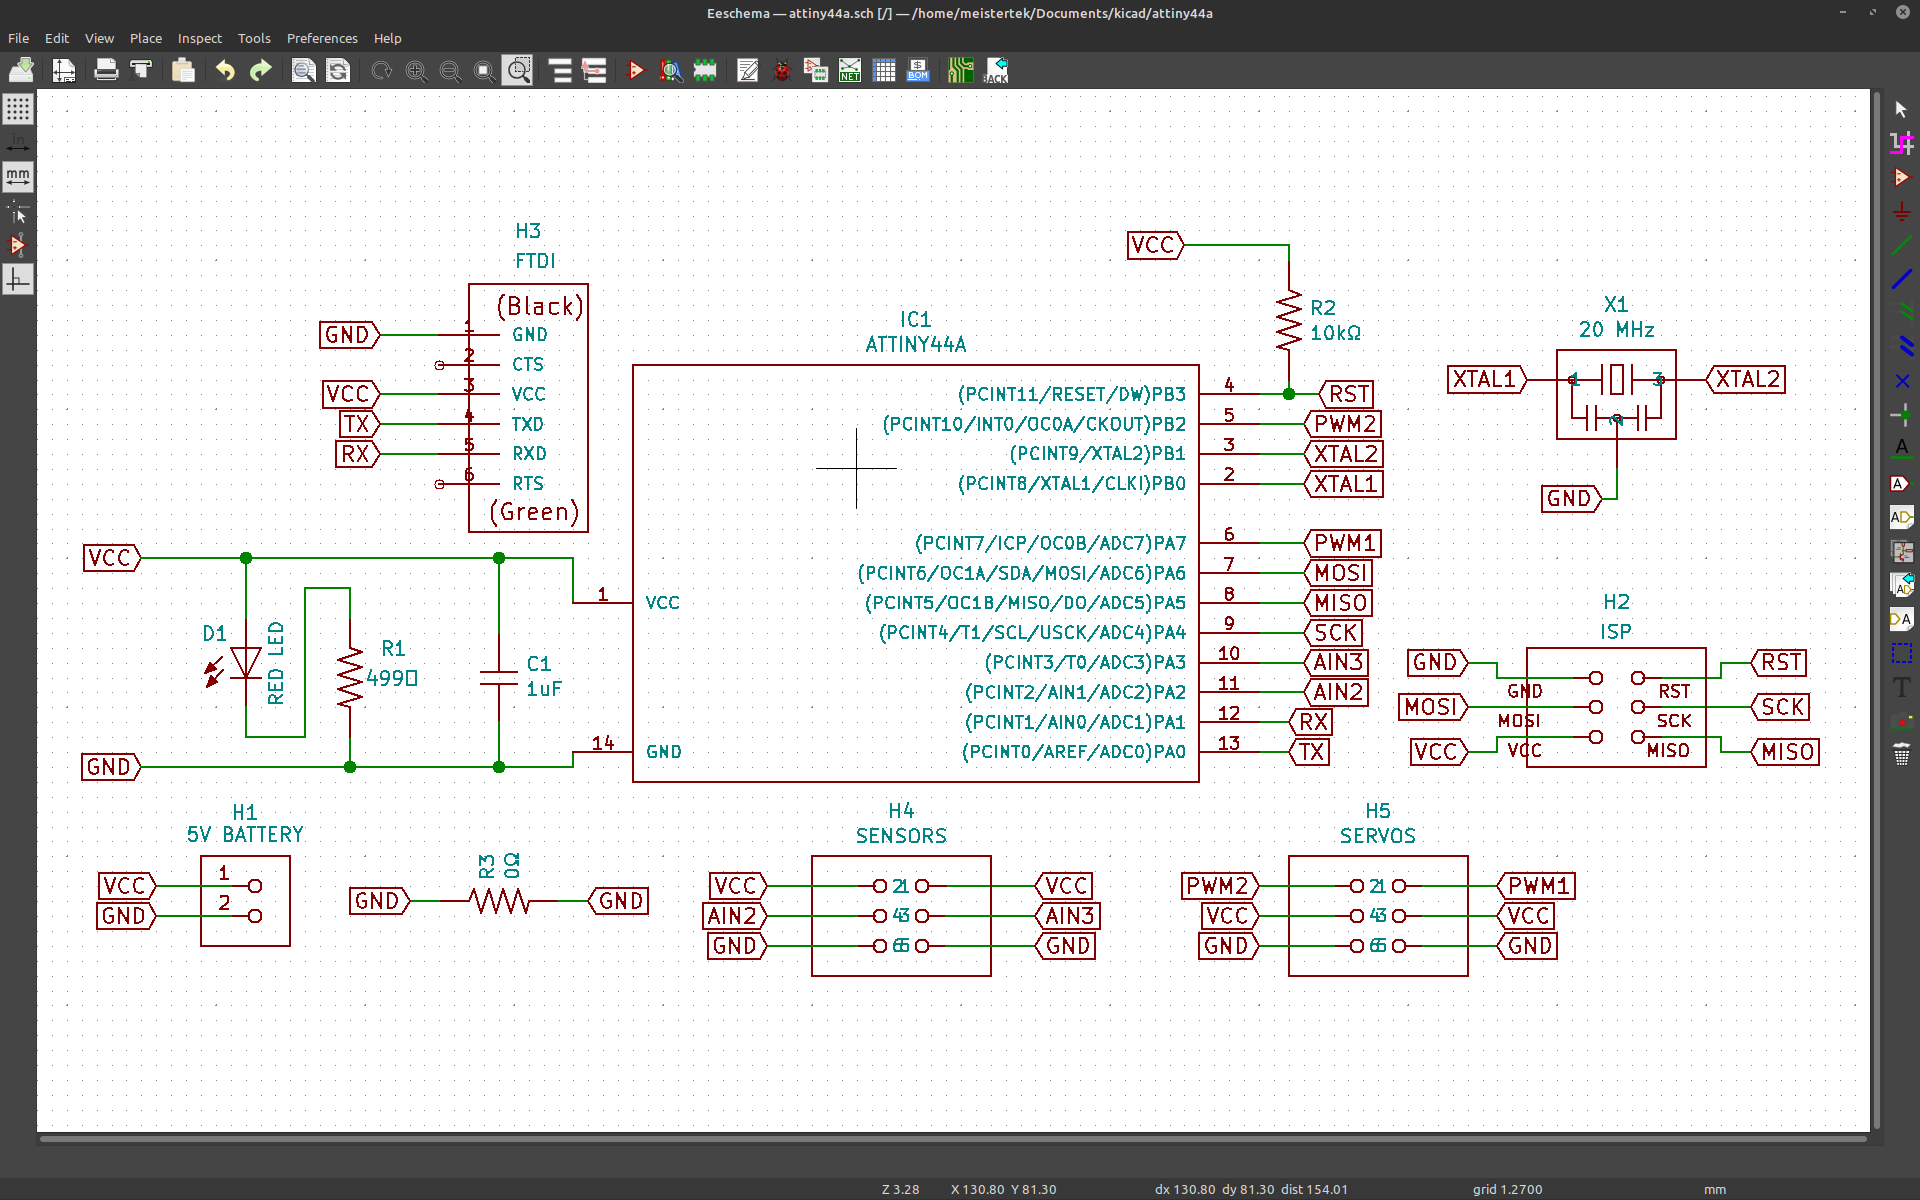Open the Inspect menu

200,38
